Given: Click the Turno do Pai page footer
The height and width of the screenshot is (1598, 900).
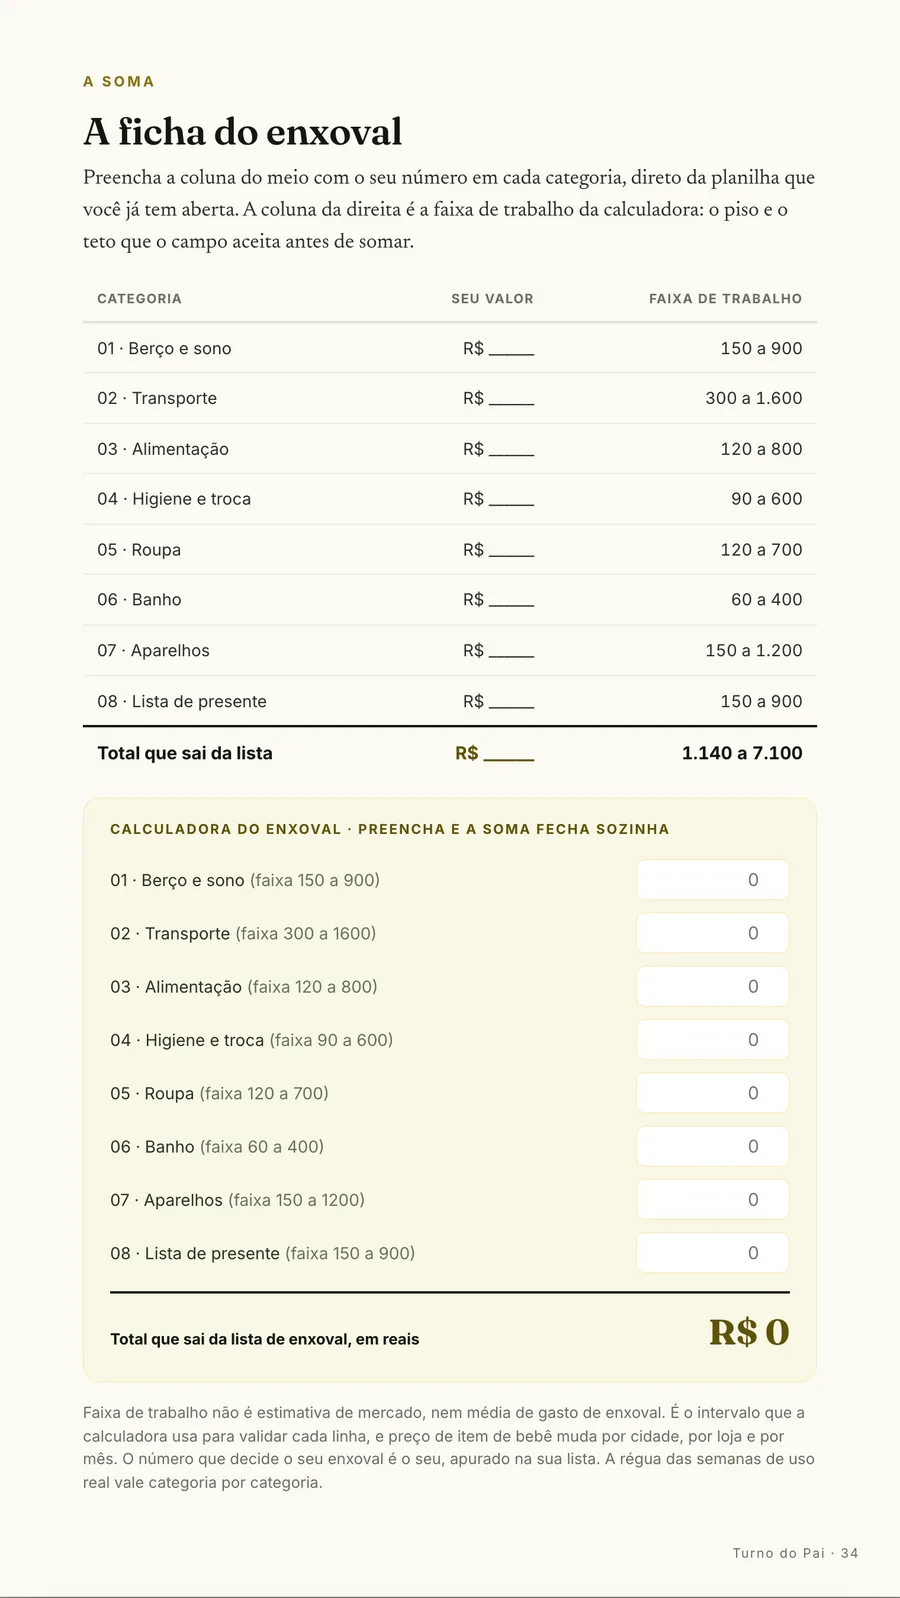Looking at the screenshot, I should 795,1553.
